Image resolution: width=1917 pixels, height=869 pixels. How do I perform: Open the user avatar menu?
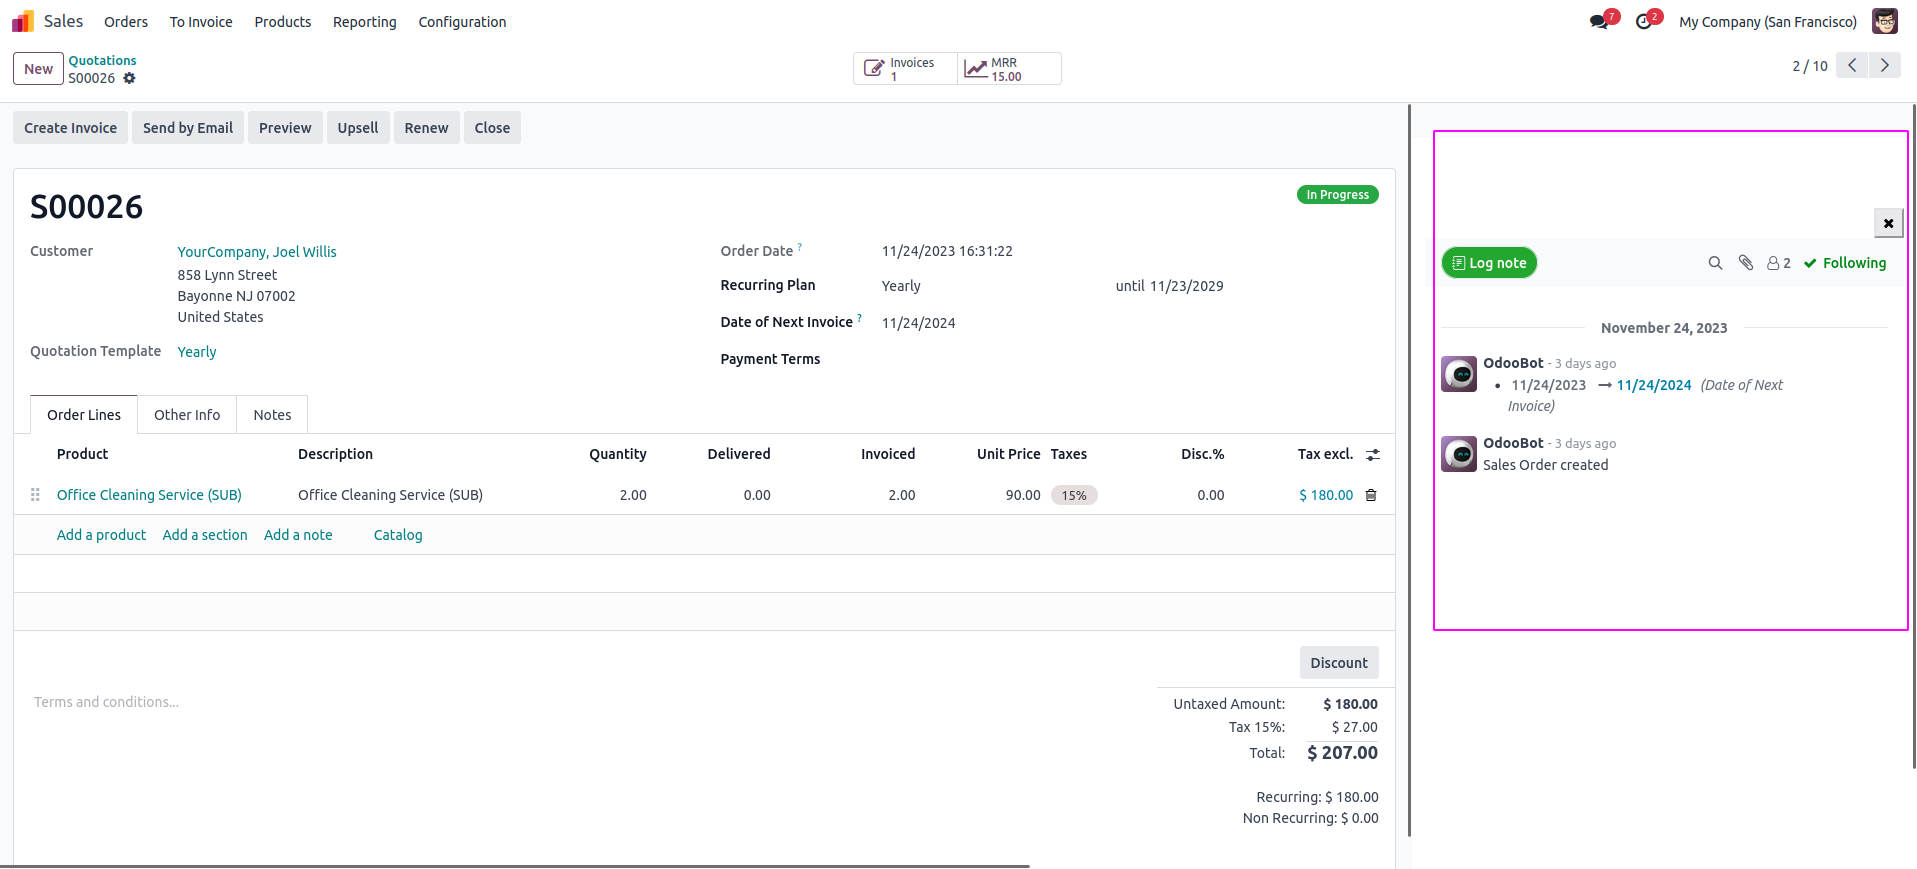(x=1884, y=21)
